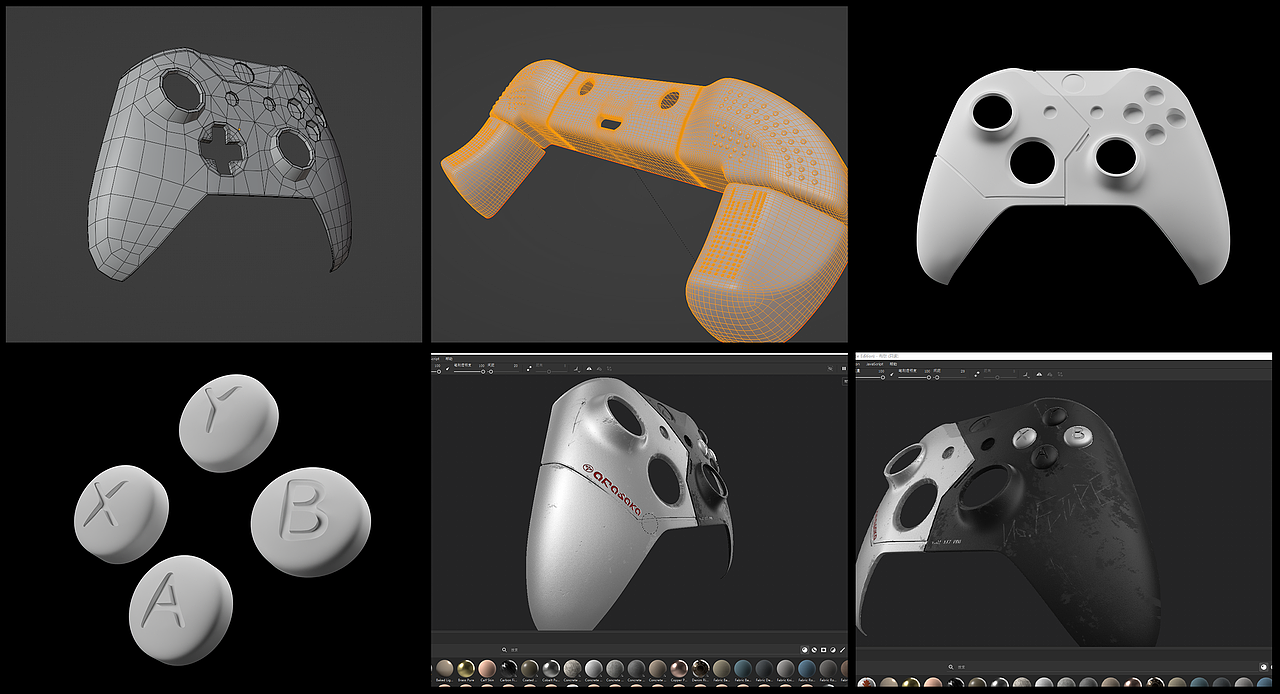Viewport: 1280px width, 694px height.
Task: Select the brush stamp icon beside the opacity slider
Action: pos(447,368)
